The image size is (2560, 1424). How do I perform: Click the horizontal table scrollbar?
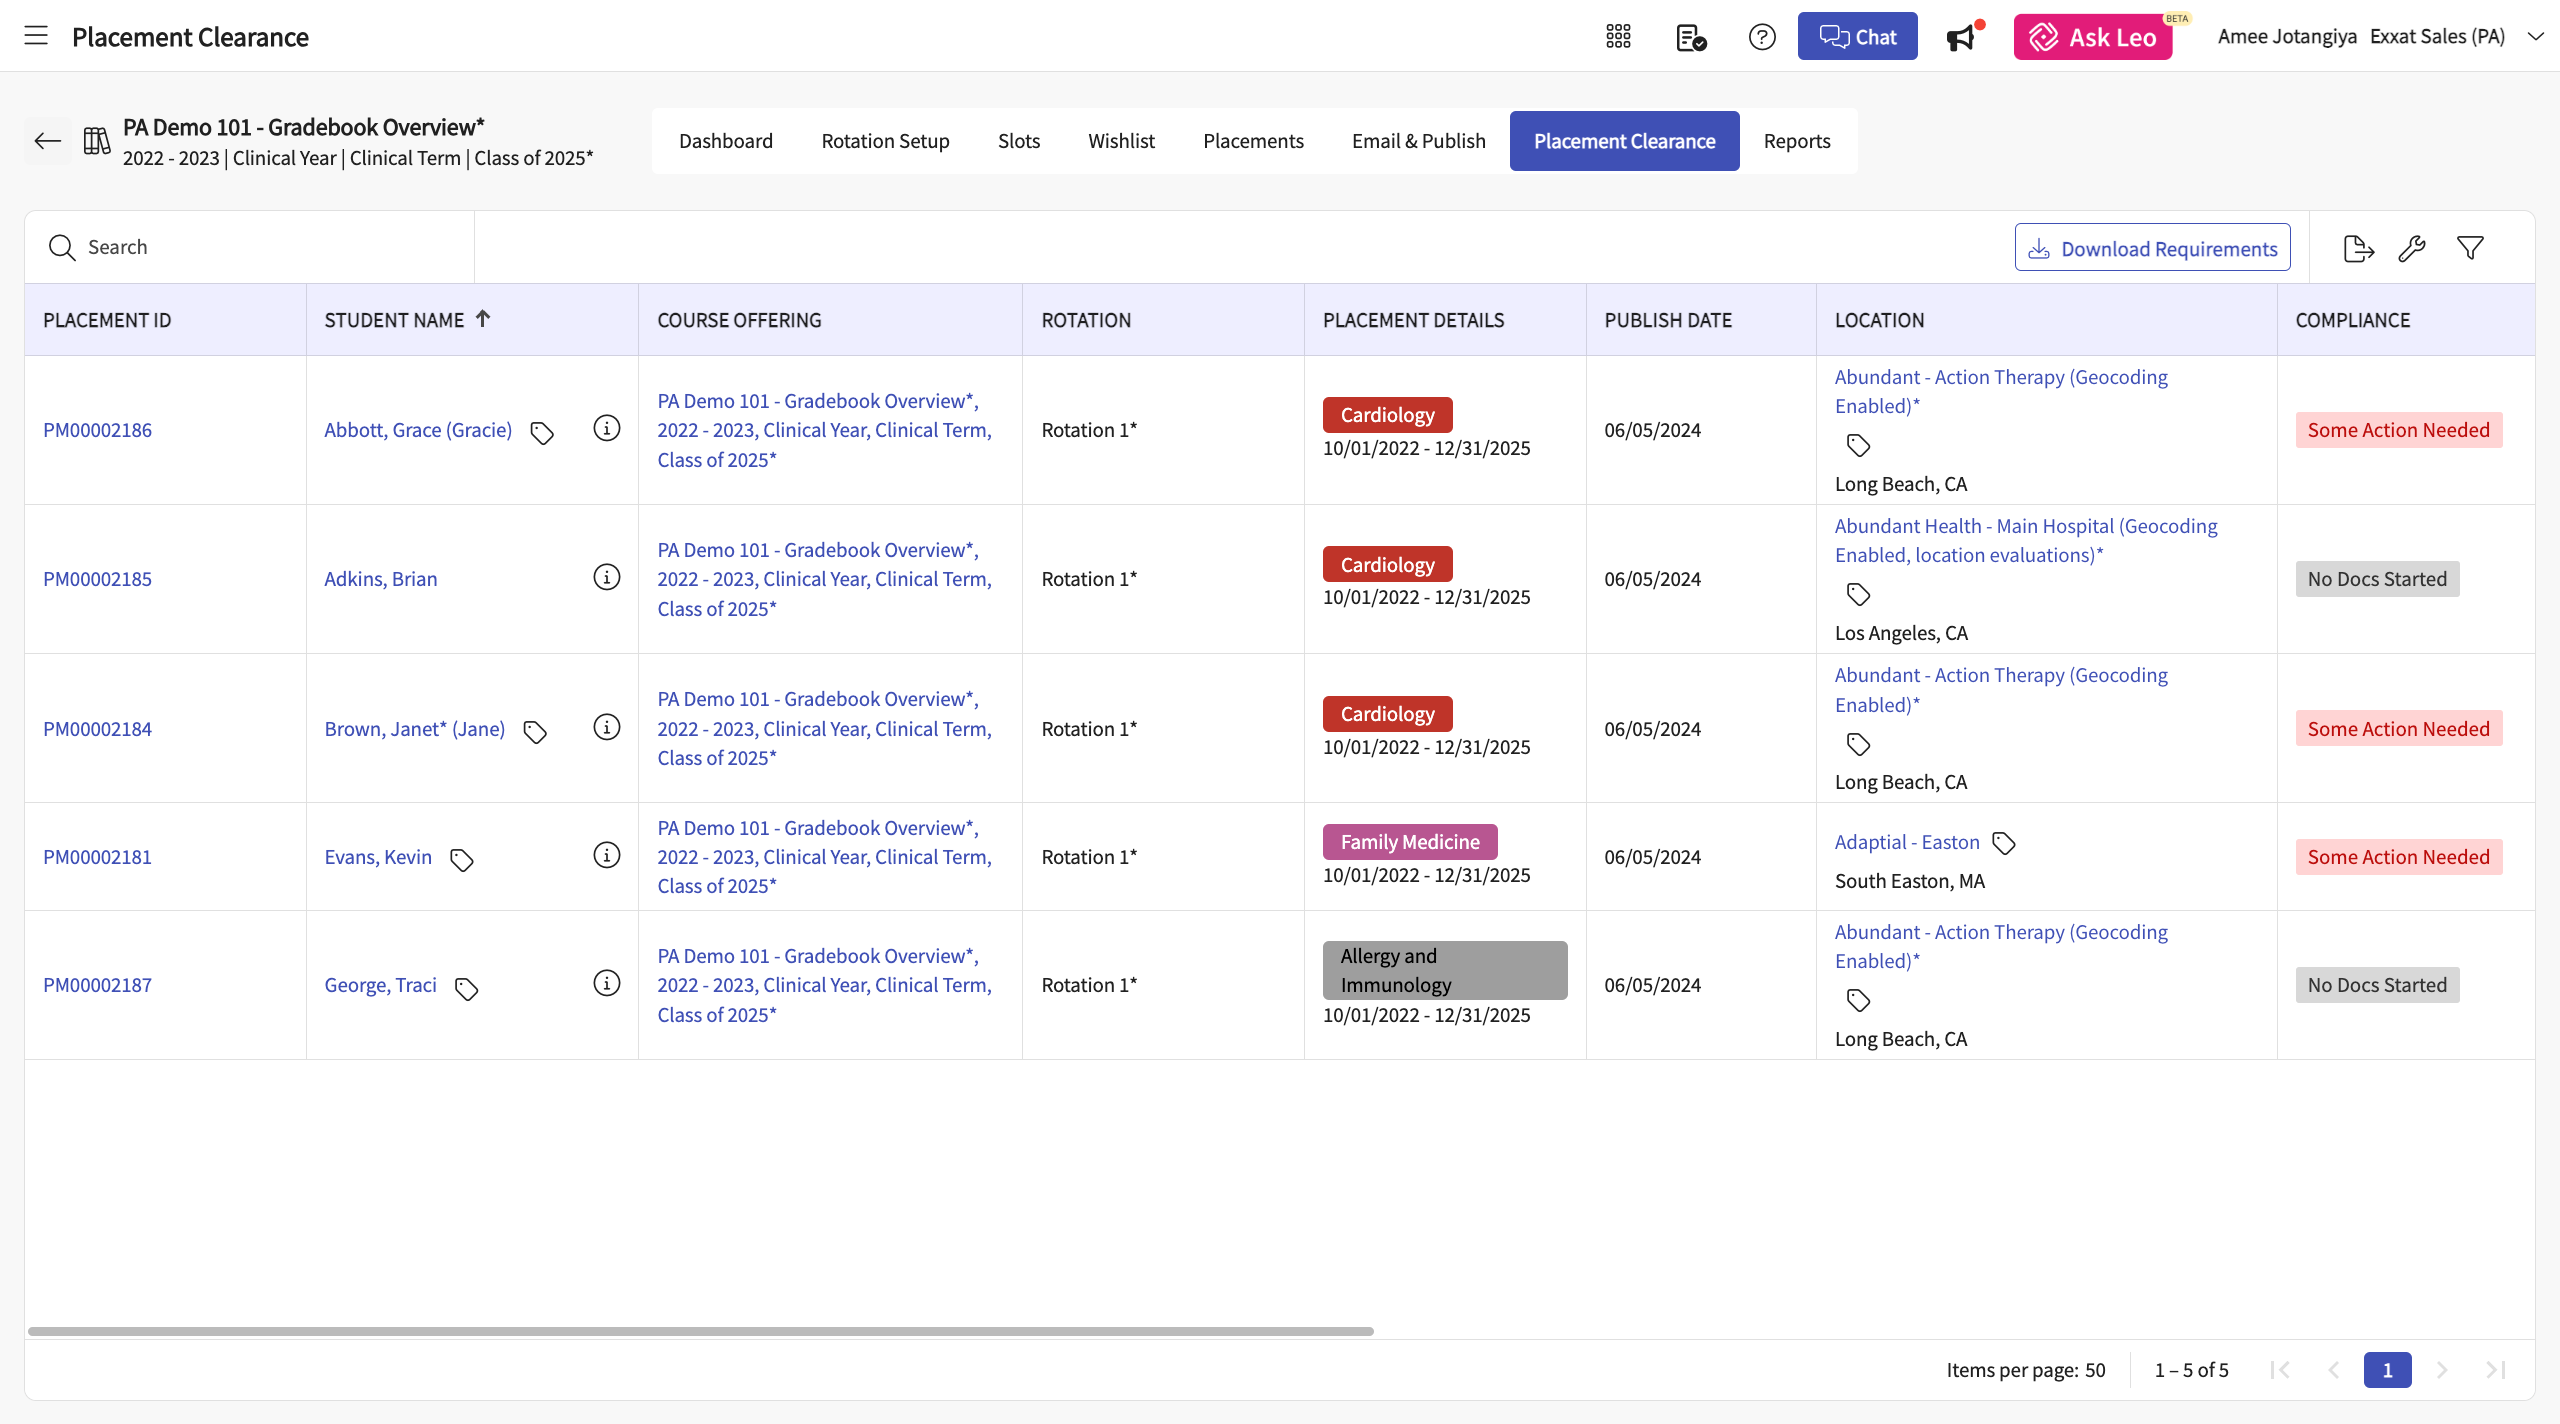pyautogui.click(x=700, y=1331)
